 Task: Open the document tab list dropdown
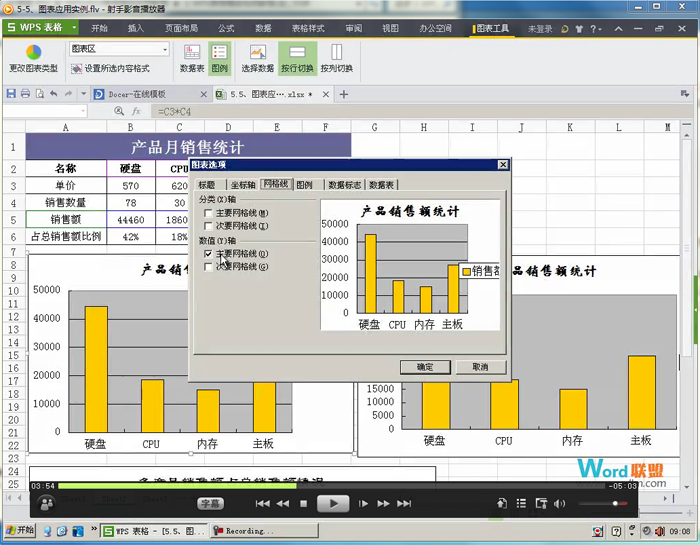click(x=684, y=94)
